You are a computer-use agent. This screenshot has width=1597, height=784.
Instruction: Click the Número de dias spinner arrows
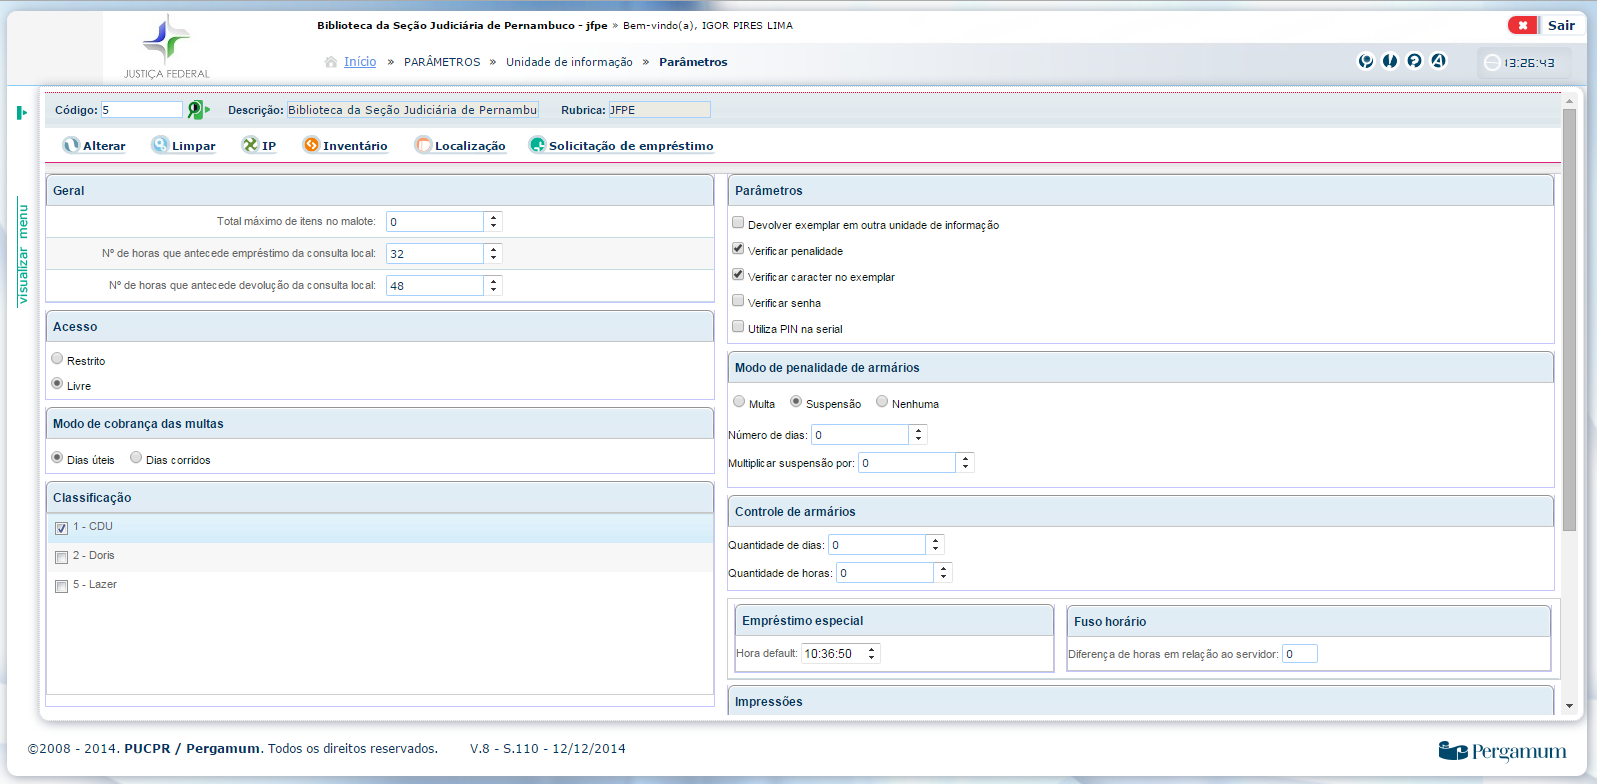tap(918, 435)
